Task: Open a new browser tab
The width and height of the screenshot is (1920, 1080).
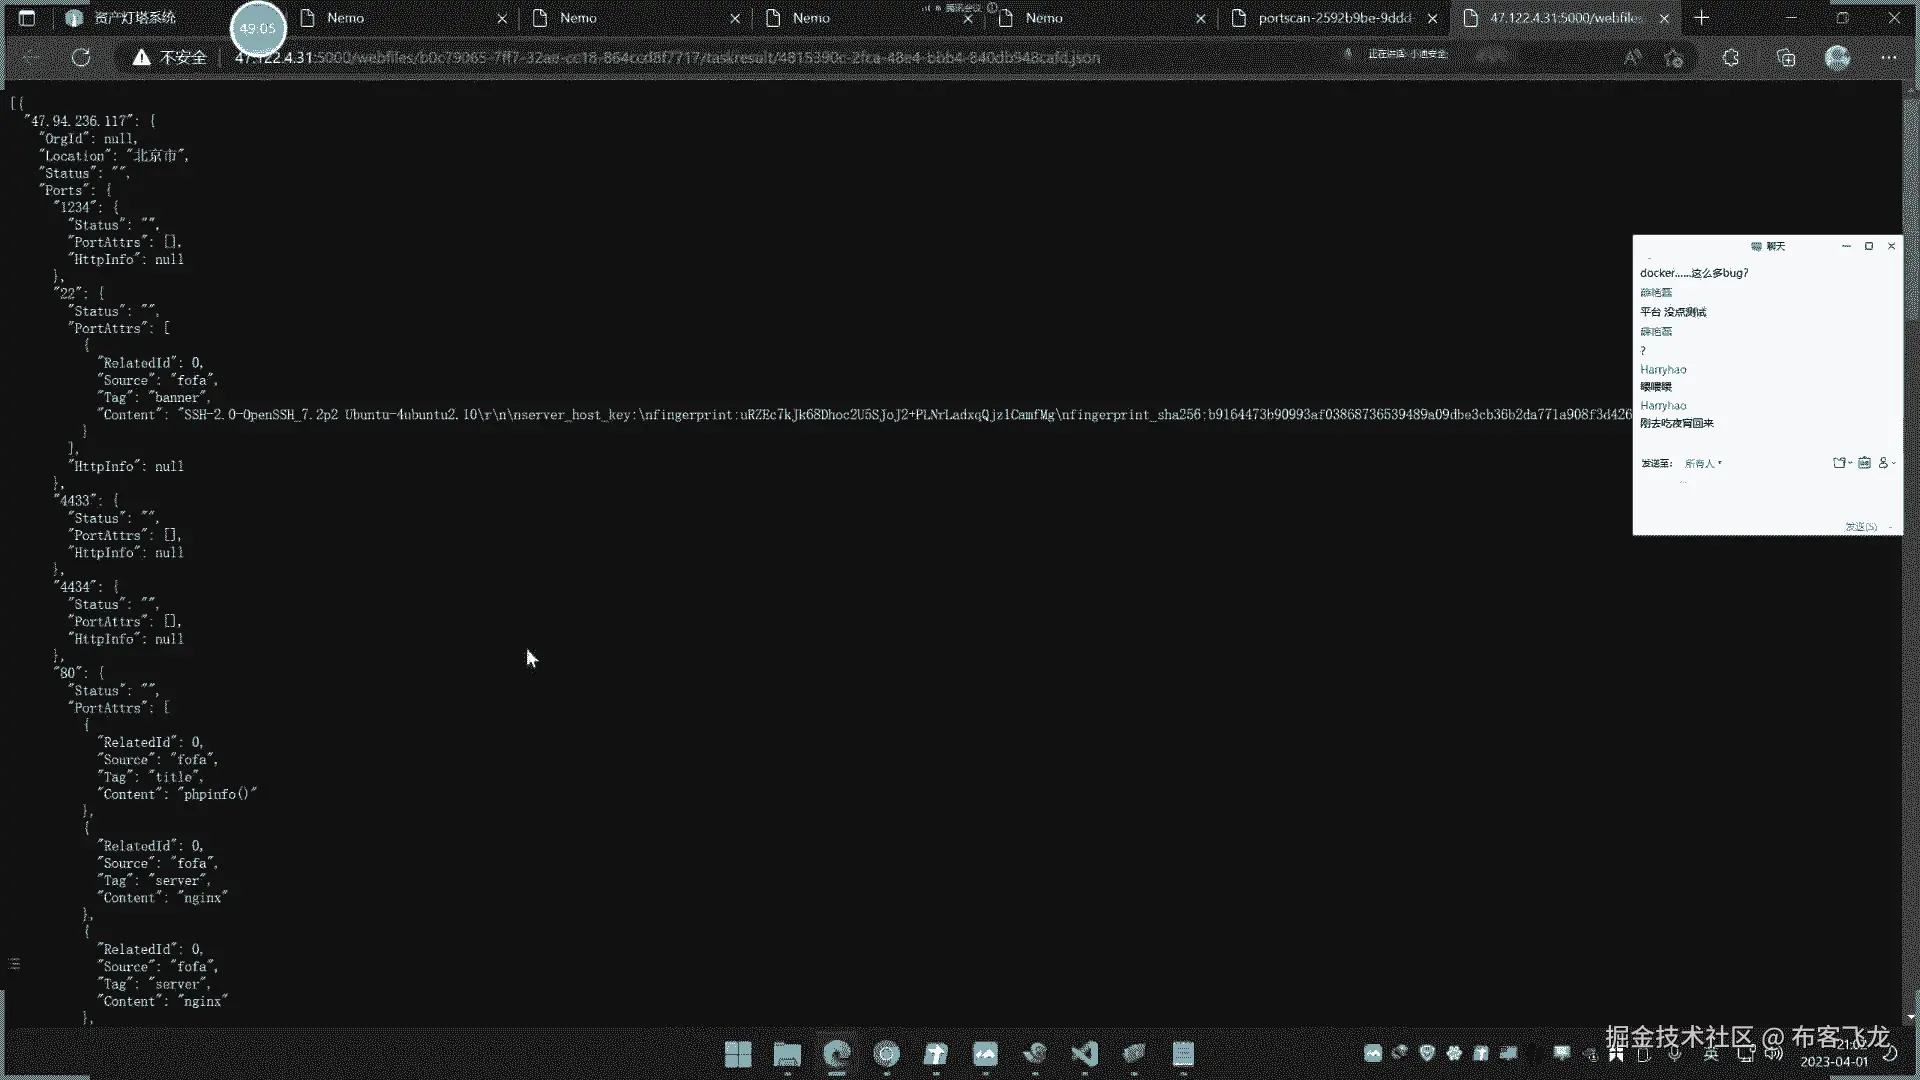Action: (x=1701, y=18)
